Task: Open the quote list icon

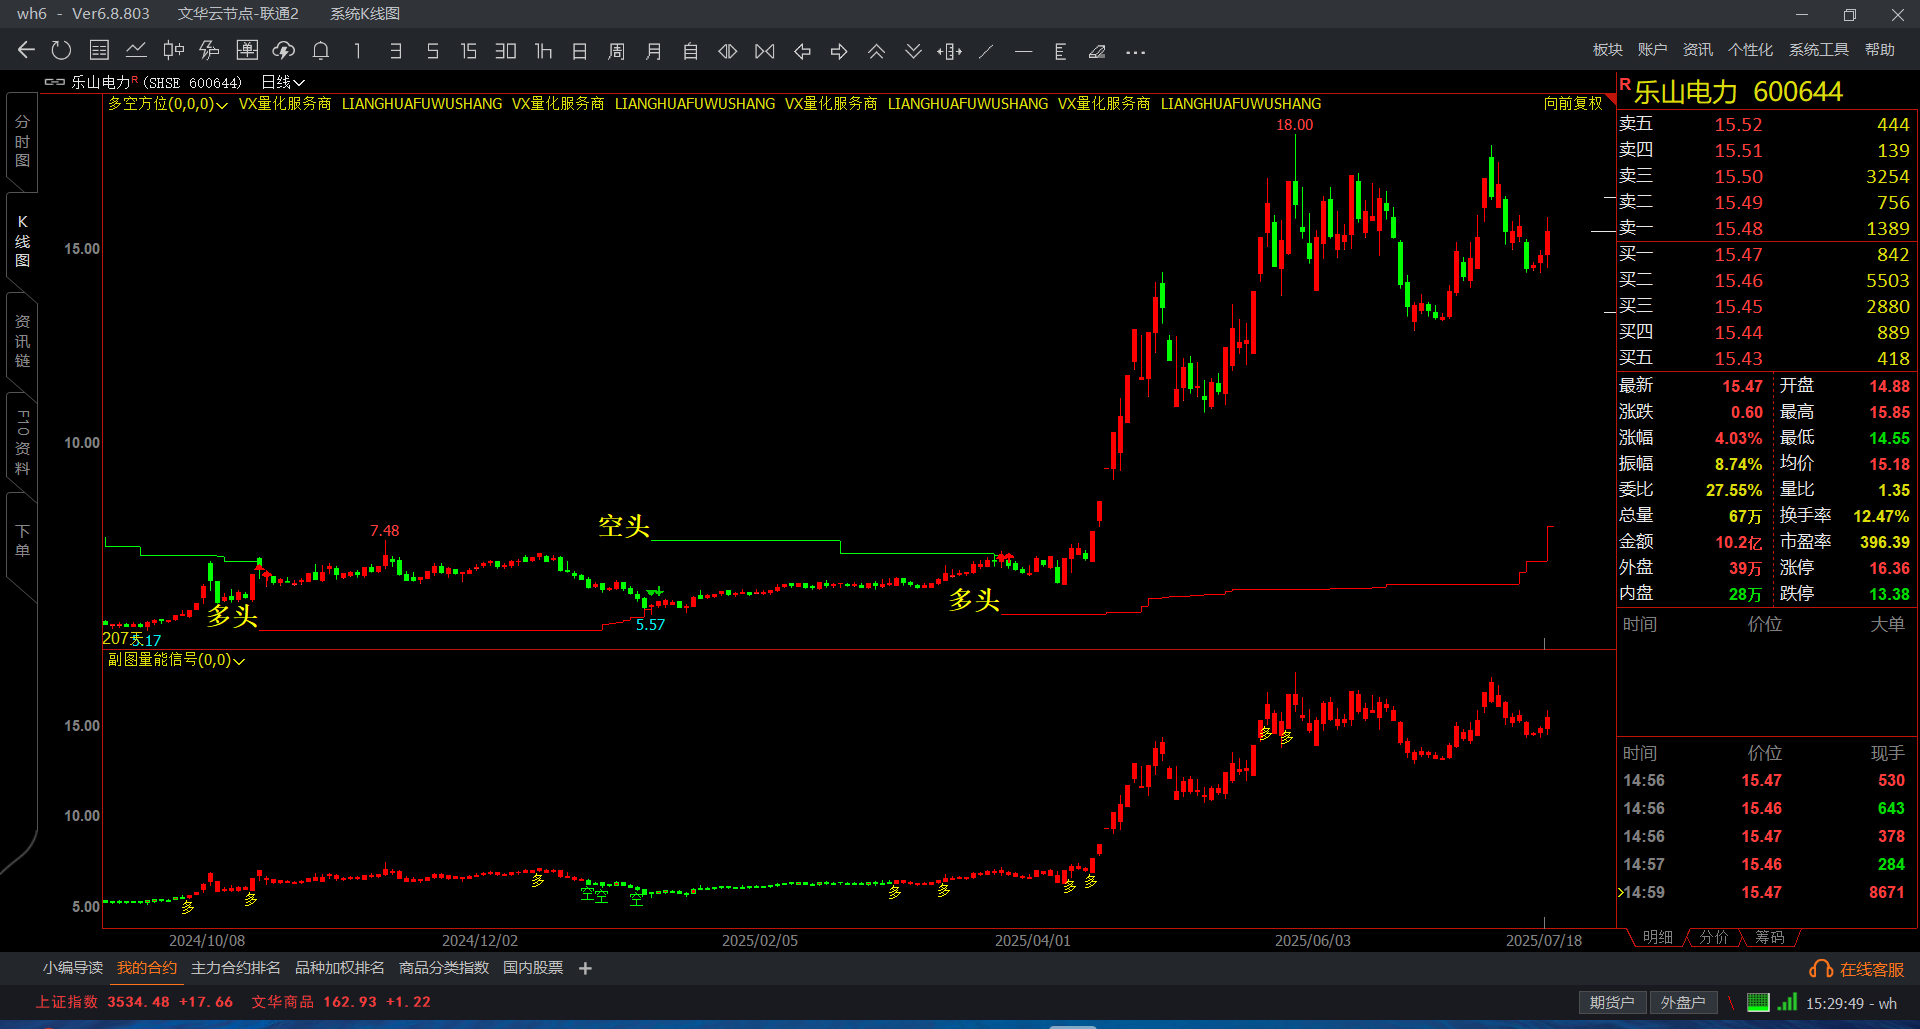Action: tap(99, 50)
